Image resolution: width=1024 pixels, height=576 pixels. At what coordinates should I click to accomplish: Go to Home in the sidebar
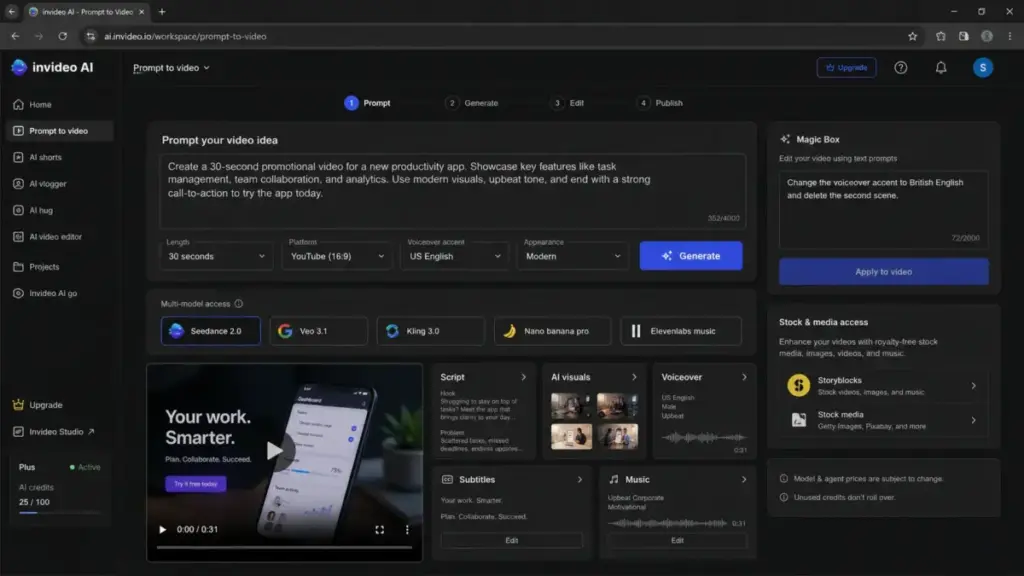click(x=57, y=104)
